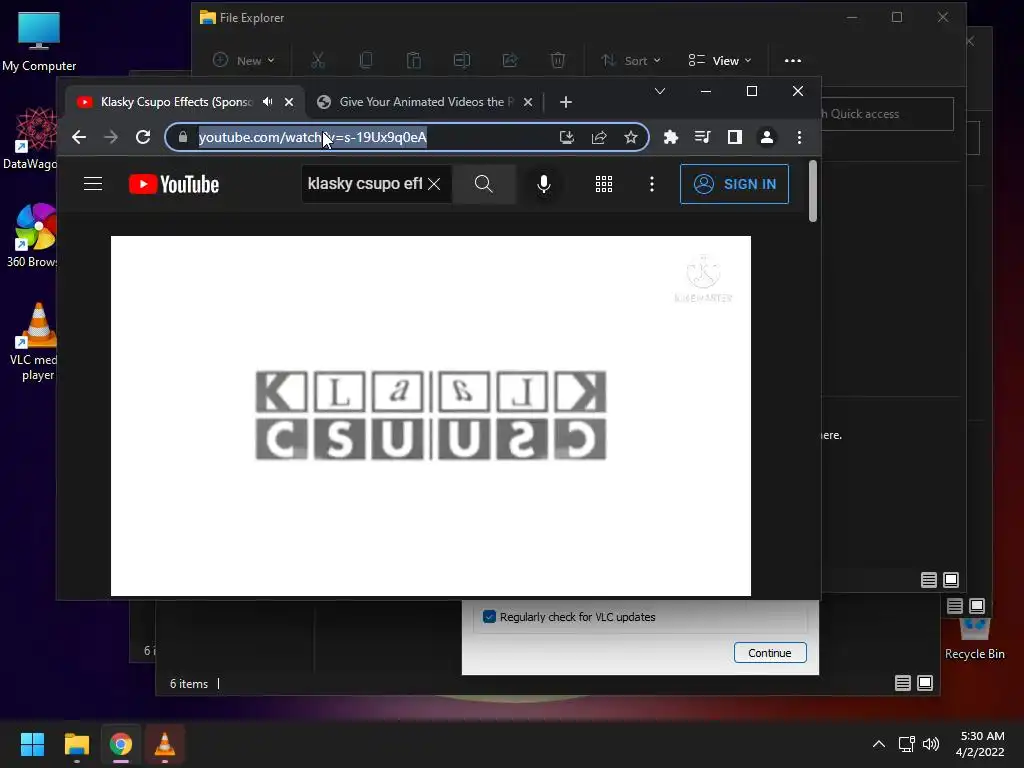Clear the YouTube search box text

coord(434,184)
